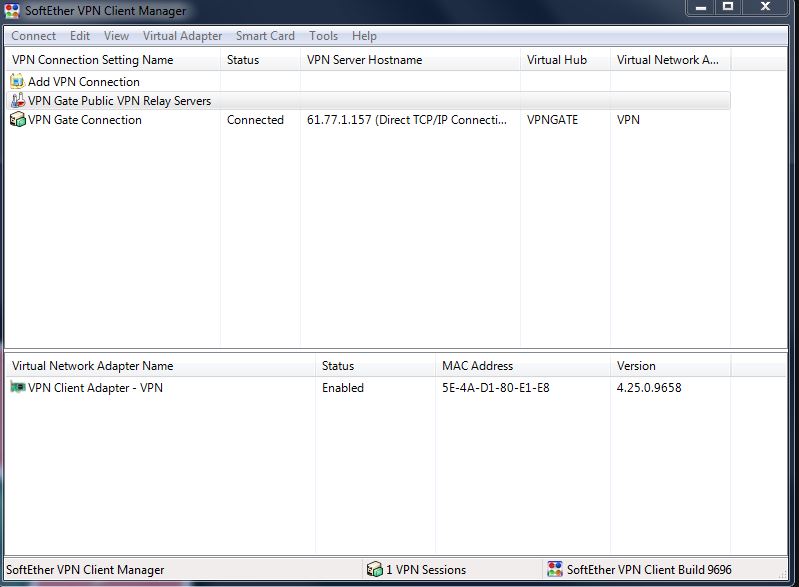The image size is (799, 587).
Task: Sort by adapter Status column header
Action: 376,366
